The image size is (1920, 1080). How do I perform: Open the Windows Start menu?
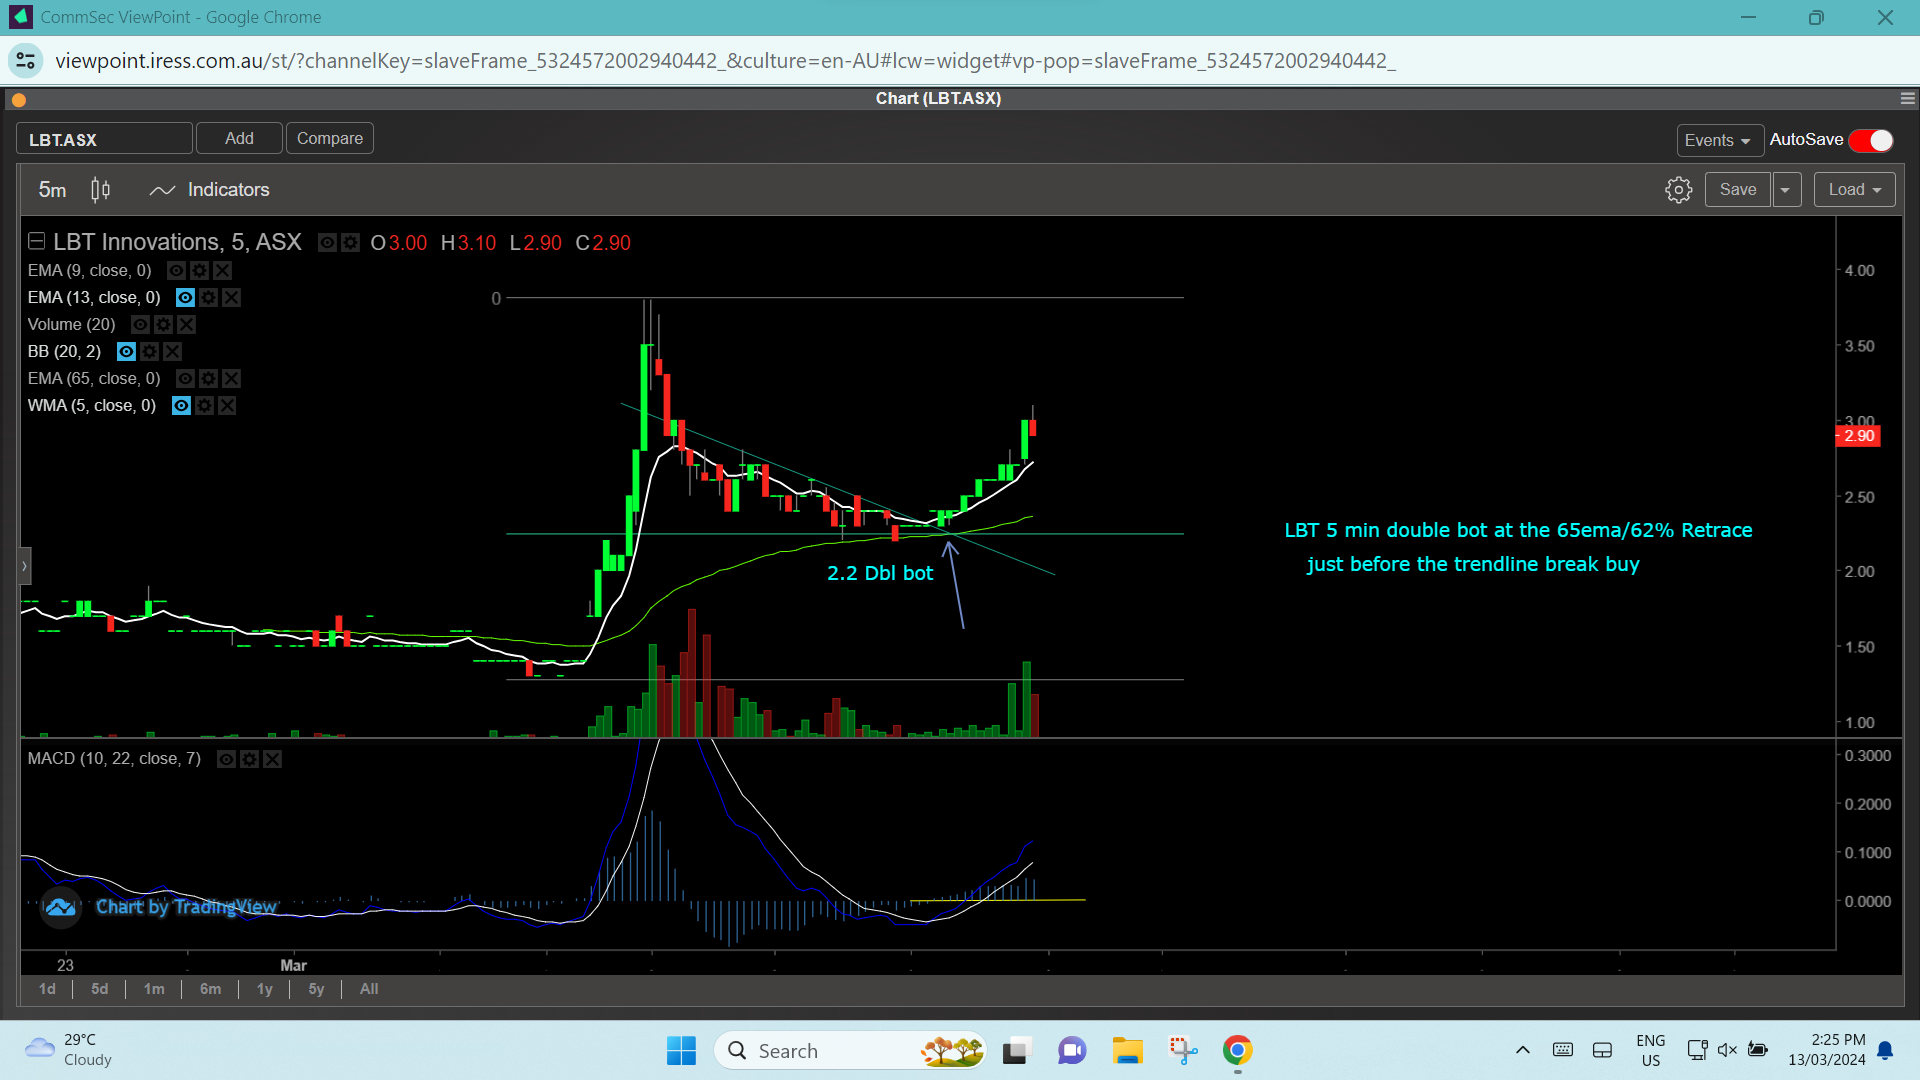(681, 1051)
